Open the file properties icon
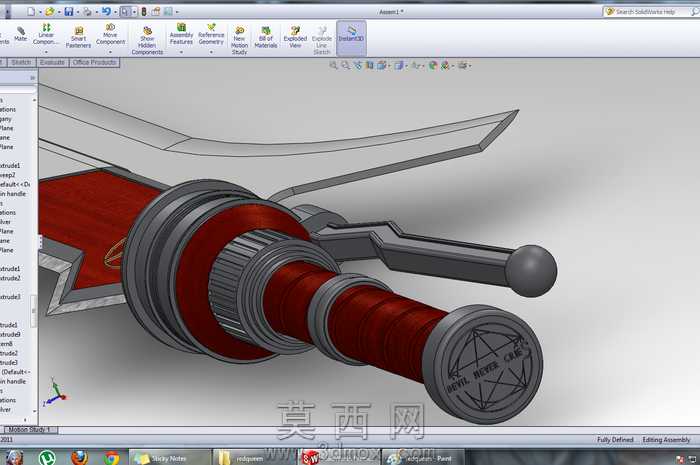This screenshot has height=465, width=700. pos(155,12)
